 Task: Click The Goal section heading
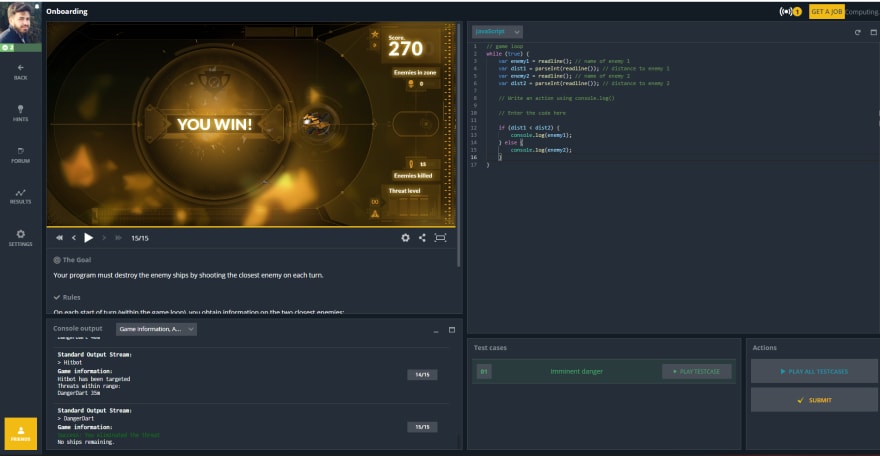point(72,260)
